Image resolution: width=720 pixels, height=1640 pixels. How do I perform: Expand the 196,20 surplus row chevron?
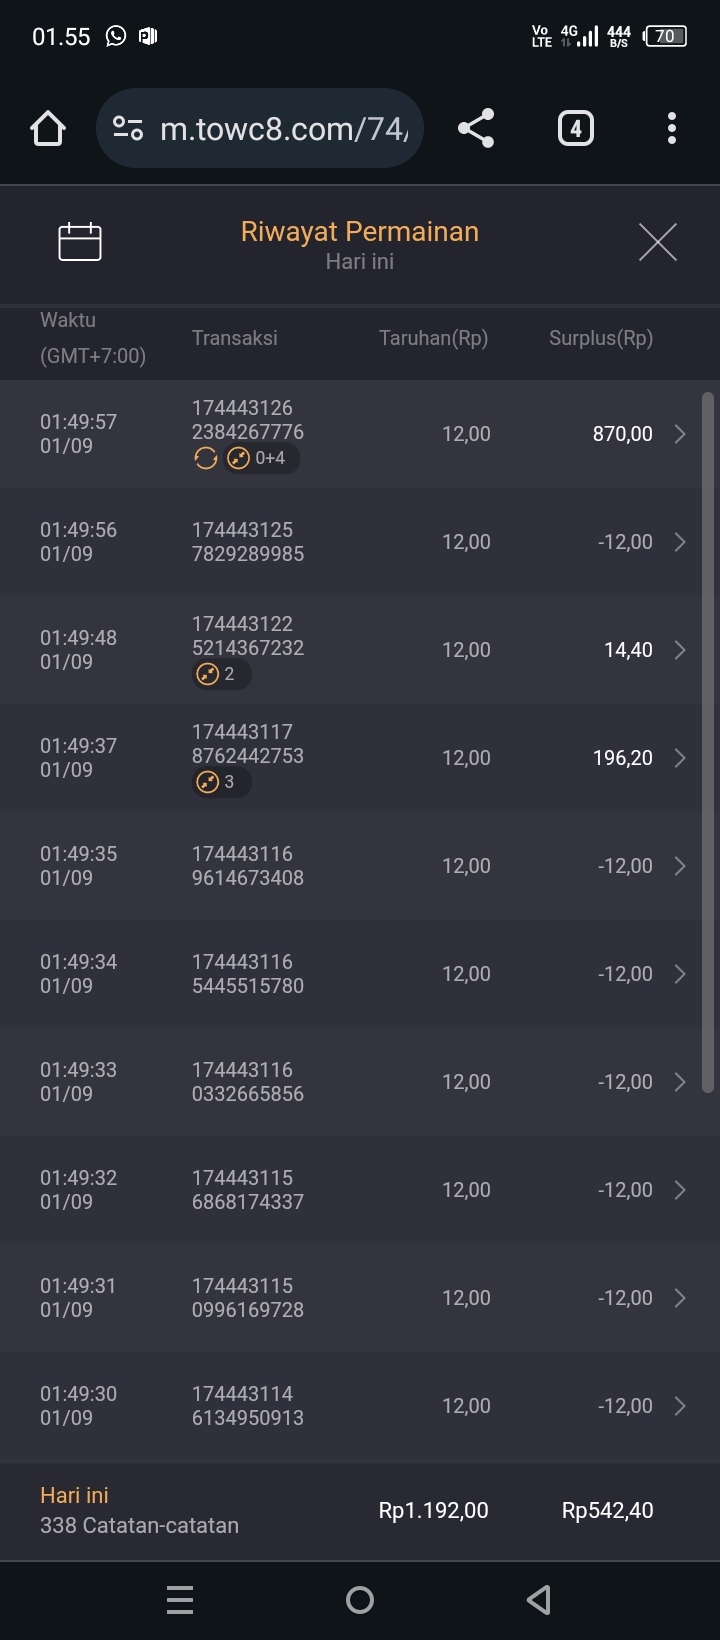click(680, 758)
